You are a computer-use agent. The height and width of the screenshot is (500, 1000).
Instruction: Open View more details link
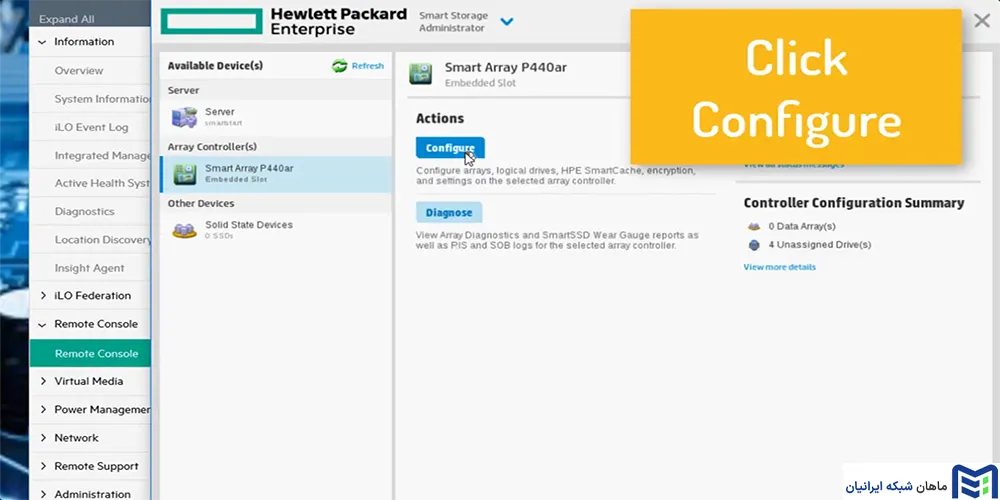click(x=779, y=267)
